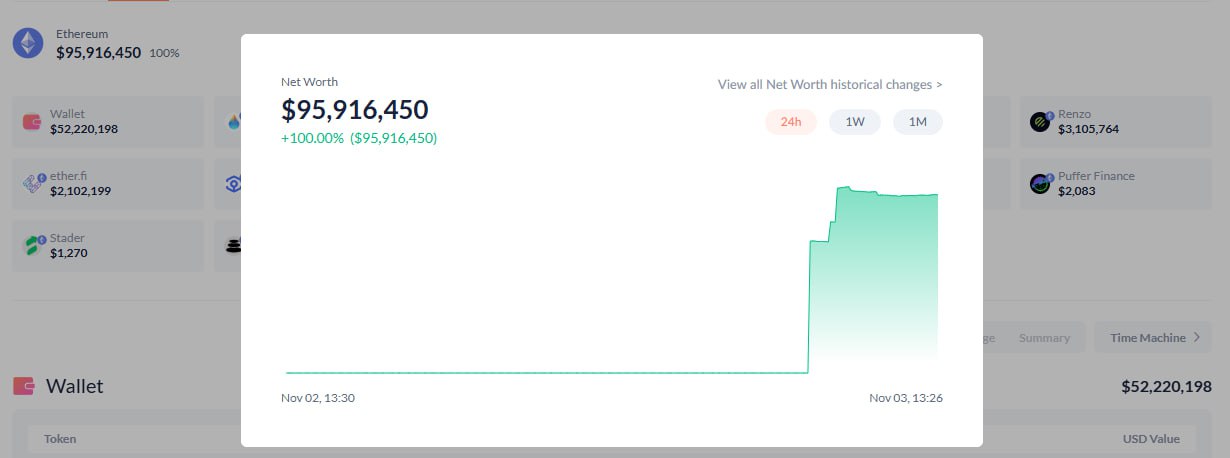The height and width of the screenshot is (458, 1230).
Task: Click the $95,916,450 net worth figure in the popup
Action: pos(355,110)
